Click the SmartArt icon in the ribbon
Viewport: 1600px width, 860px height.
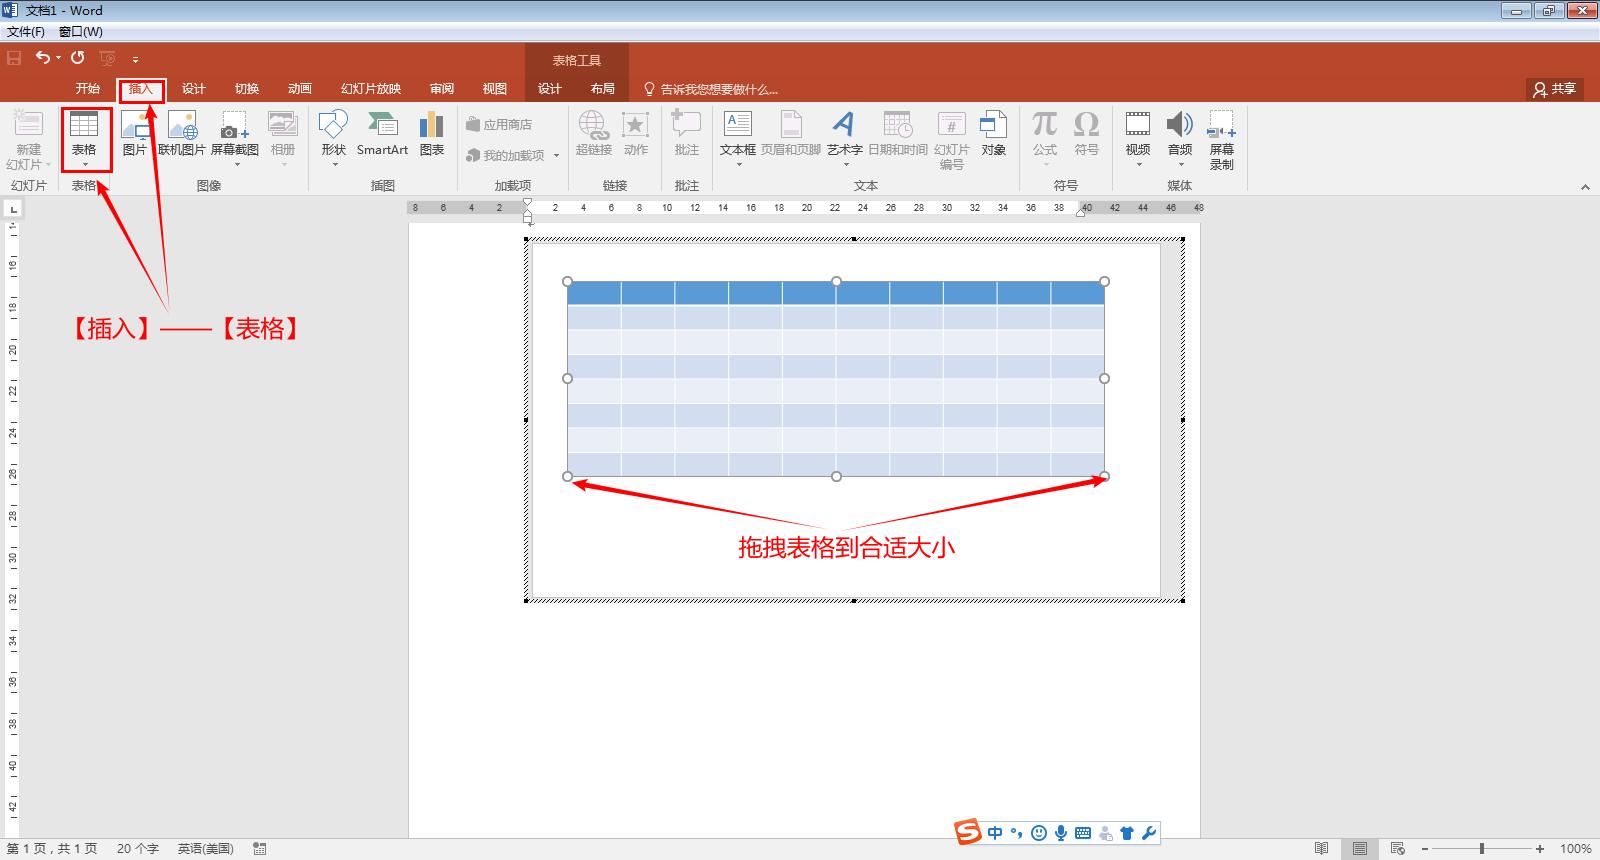point(382,134)
